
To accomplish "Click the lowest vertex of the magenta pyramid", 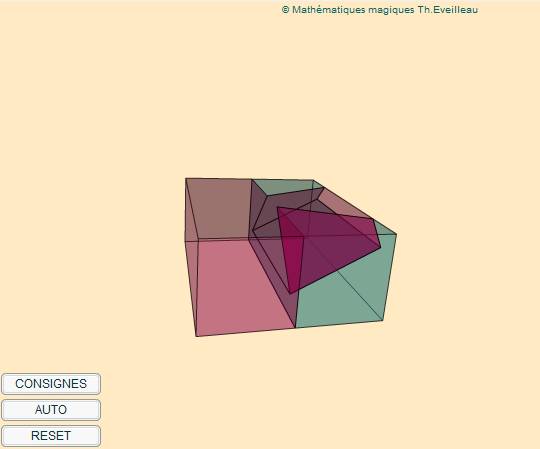I will click(x=291, y=293).
